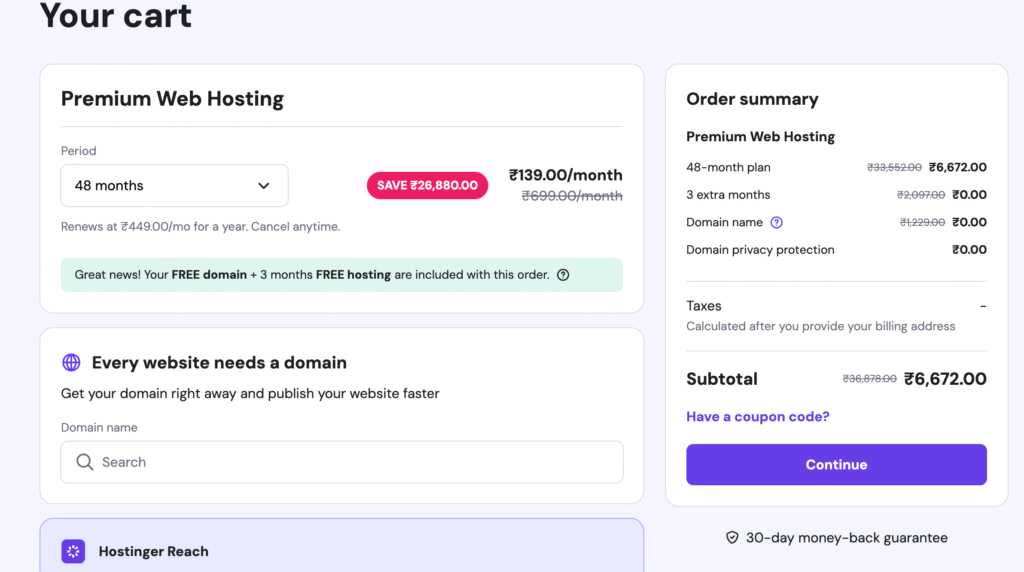Click the Hostinger Reach logo icon
Screen dimensions: 1024x572
coord(73,551)
